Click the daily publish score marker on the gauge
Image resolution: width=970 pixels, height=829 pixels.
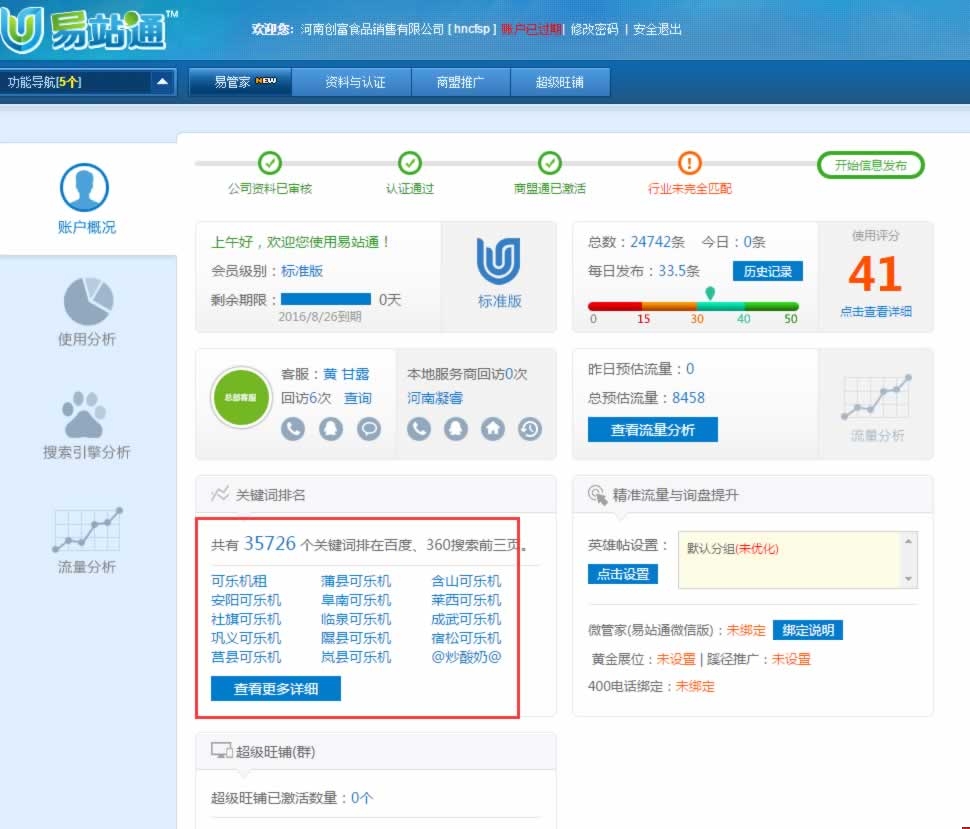(710, 293)
